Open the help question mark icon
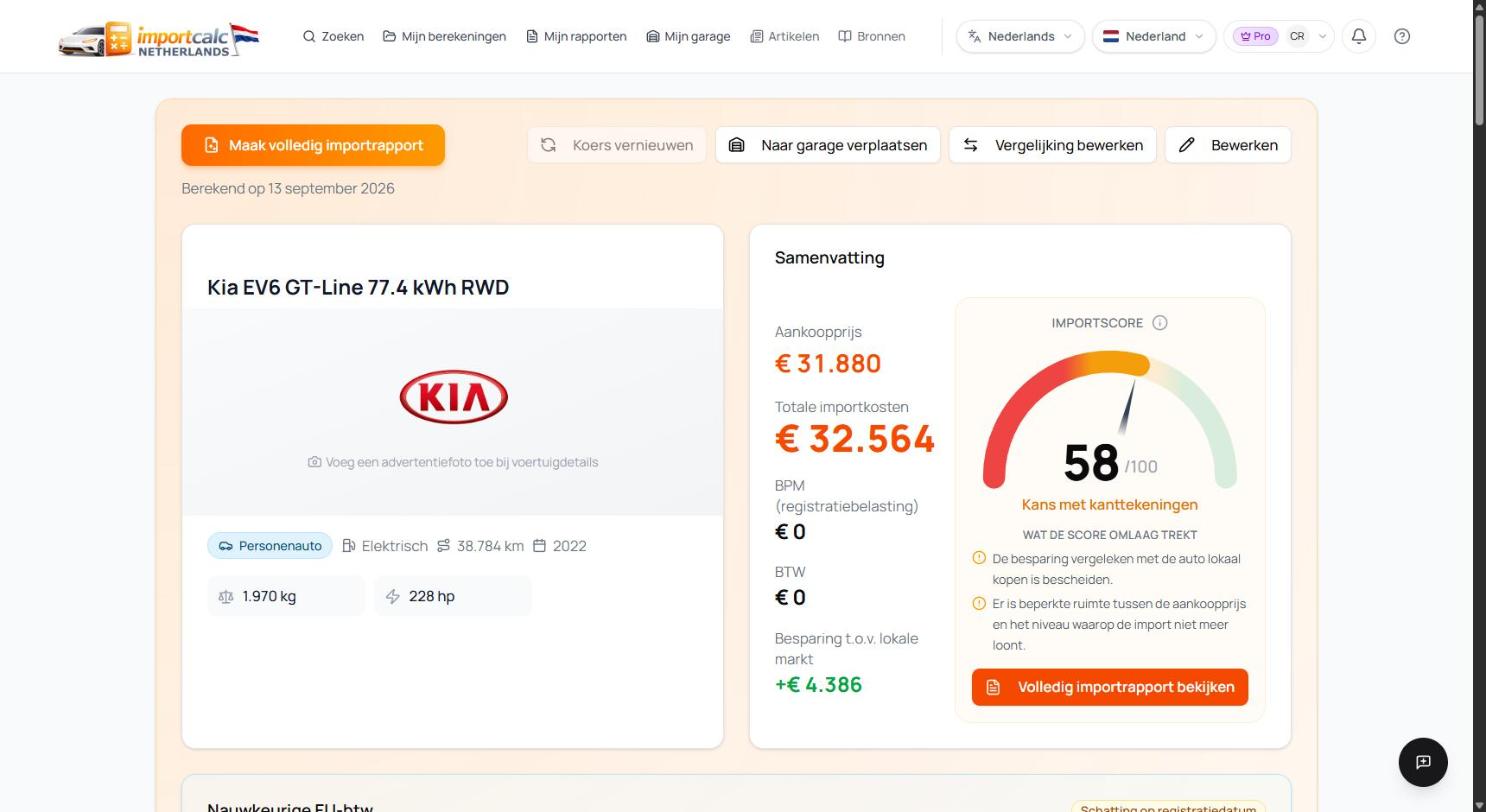1486x812 pixels. tap(1402, 36)
